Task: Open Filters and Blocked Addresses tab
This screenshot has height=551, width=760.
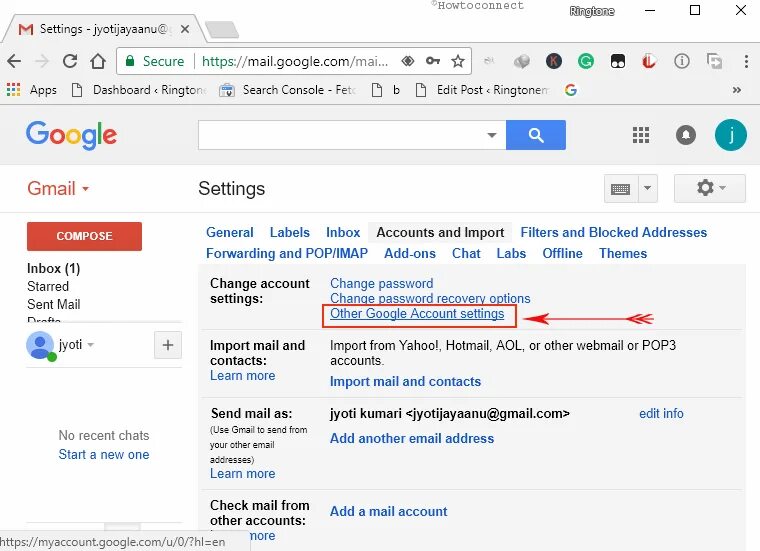Action: [x=614, y=233]
